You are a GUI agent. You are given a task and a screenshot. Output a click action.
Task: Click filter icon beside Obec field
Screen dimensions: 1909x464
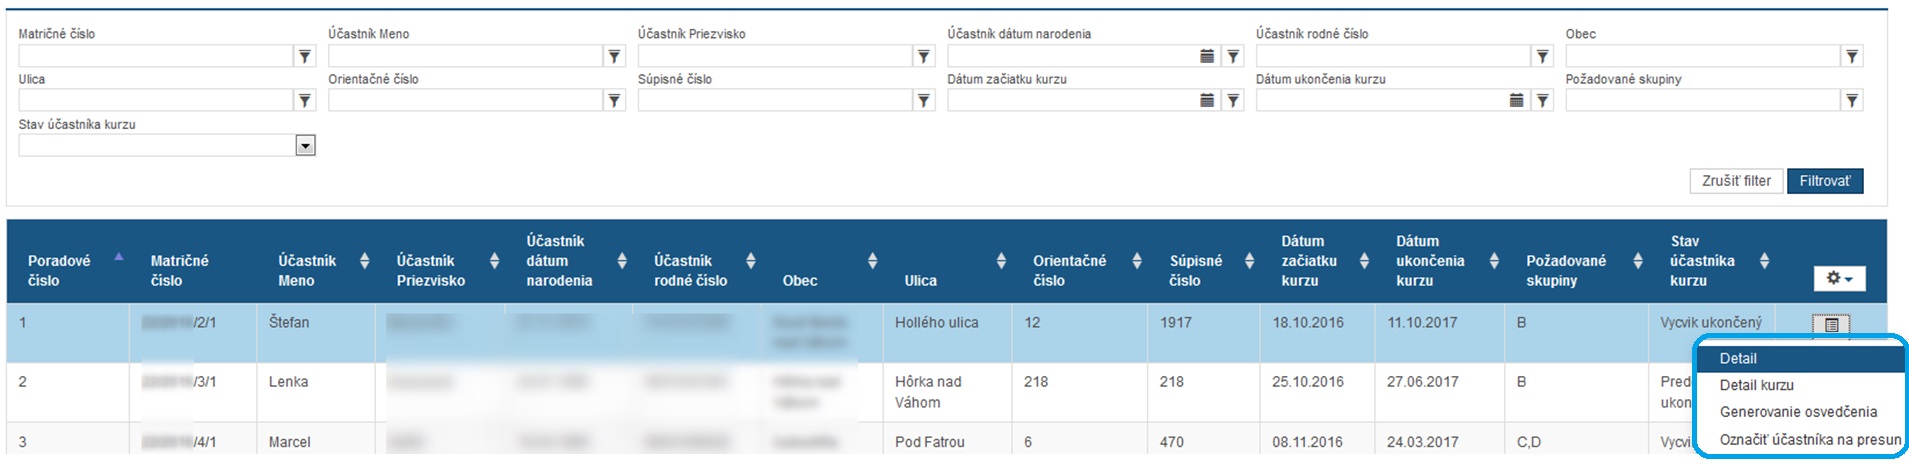click(1852, 57)
